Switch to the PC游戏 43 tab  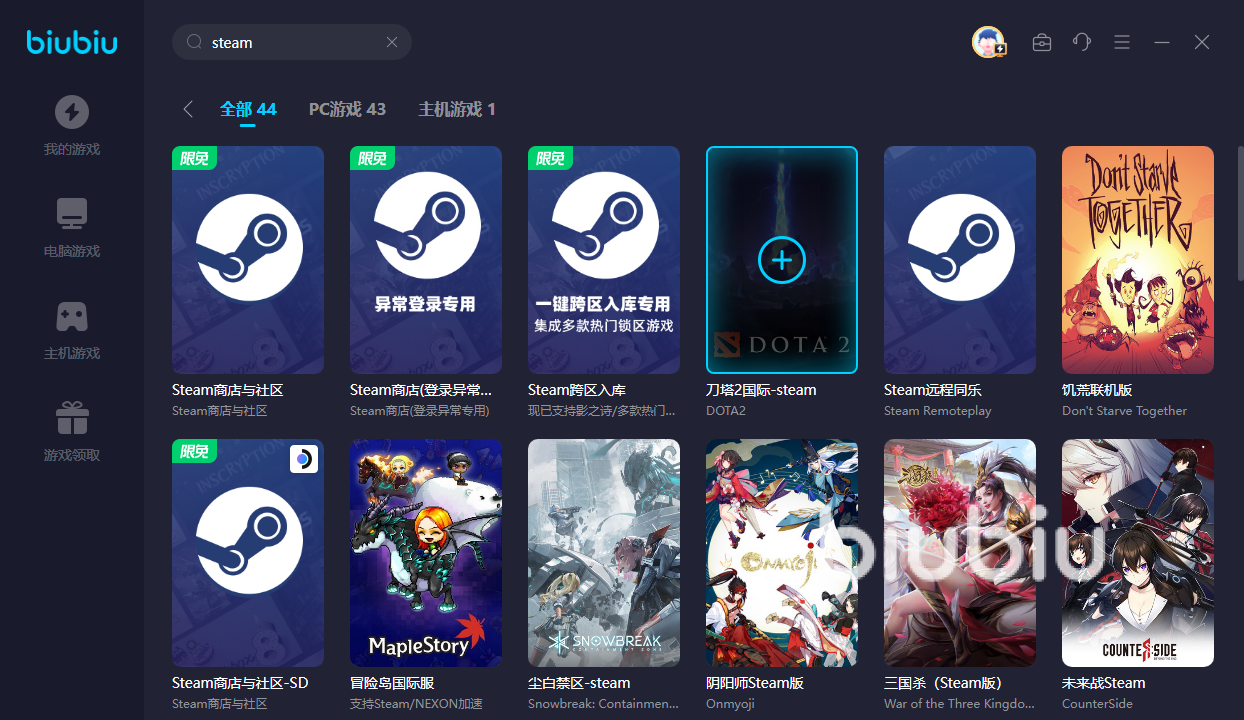click(x=347, y=109)
